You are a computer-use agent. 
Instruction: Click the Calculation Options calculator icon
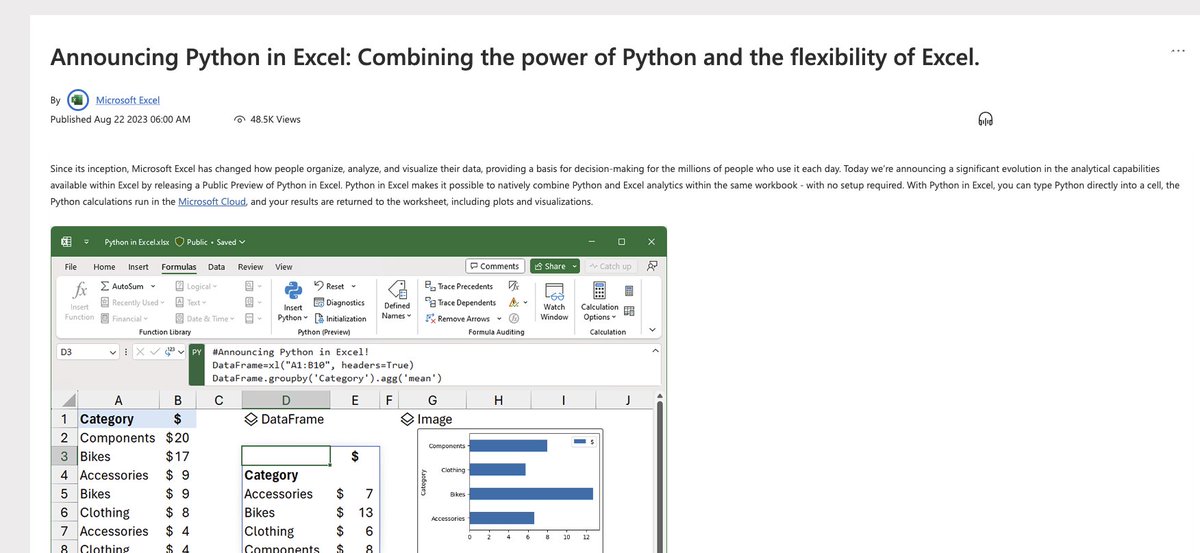[x=600, y=290]
